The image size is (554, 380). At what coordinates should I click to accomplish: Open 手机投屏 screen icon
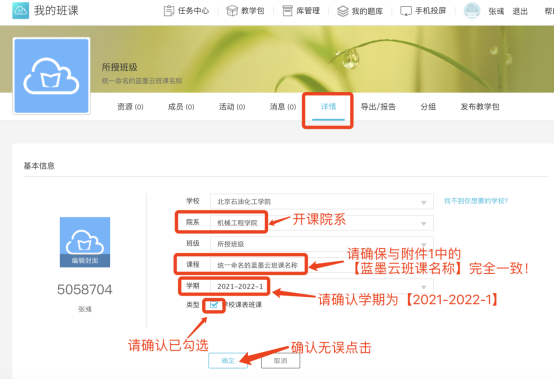[x=406, y=11]
